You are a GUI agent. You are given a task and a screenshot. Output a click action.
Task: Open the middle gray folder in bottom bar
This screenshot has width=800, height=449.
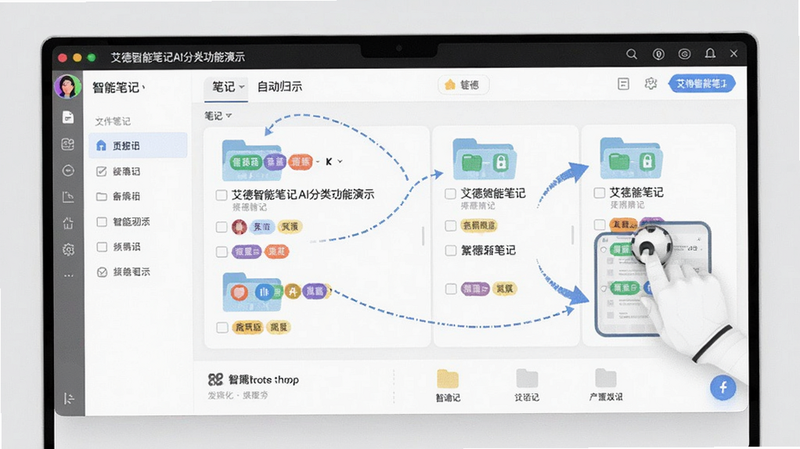[x=527, y=379]
